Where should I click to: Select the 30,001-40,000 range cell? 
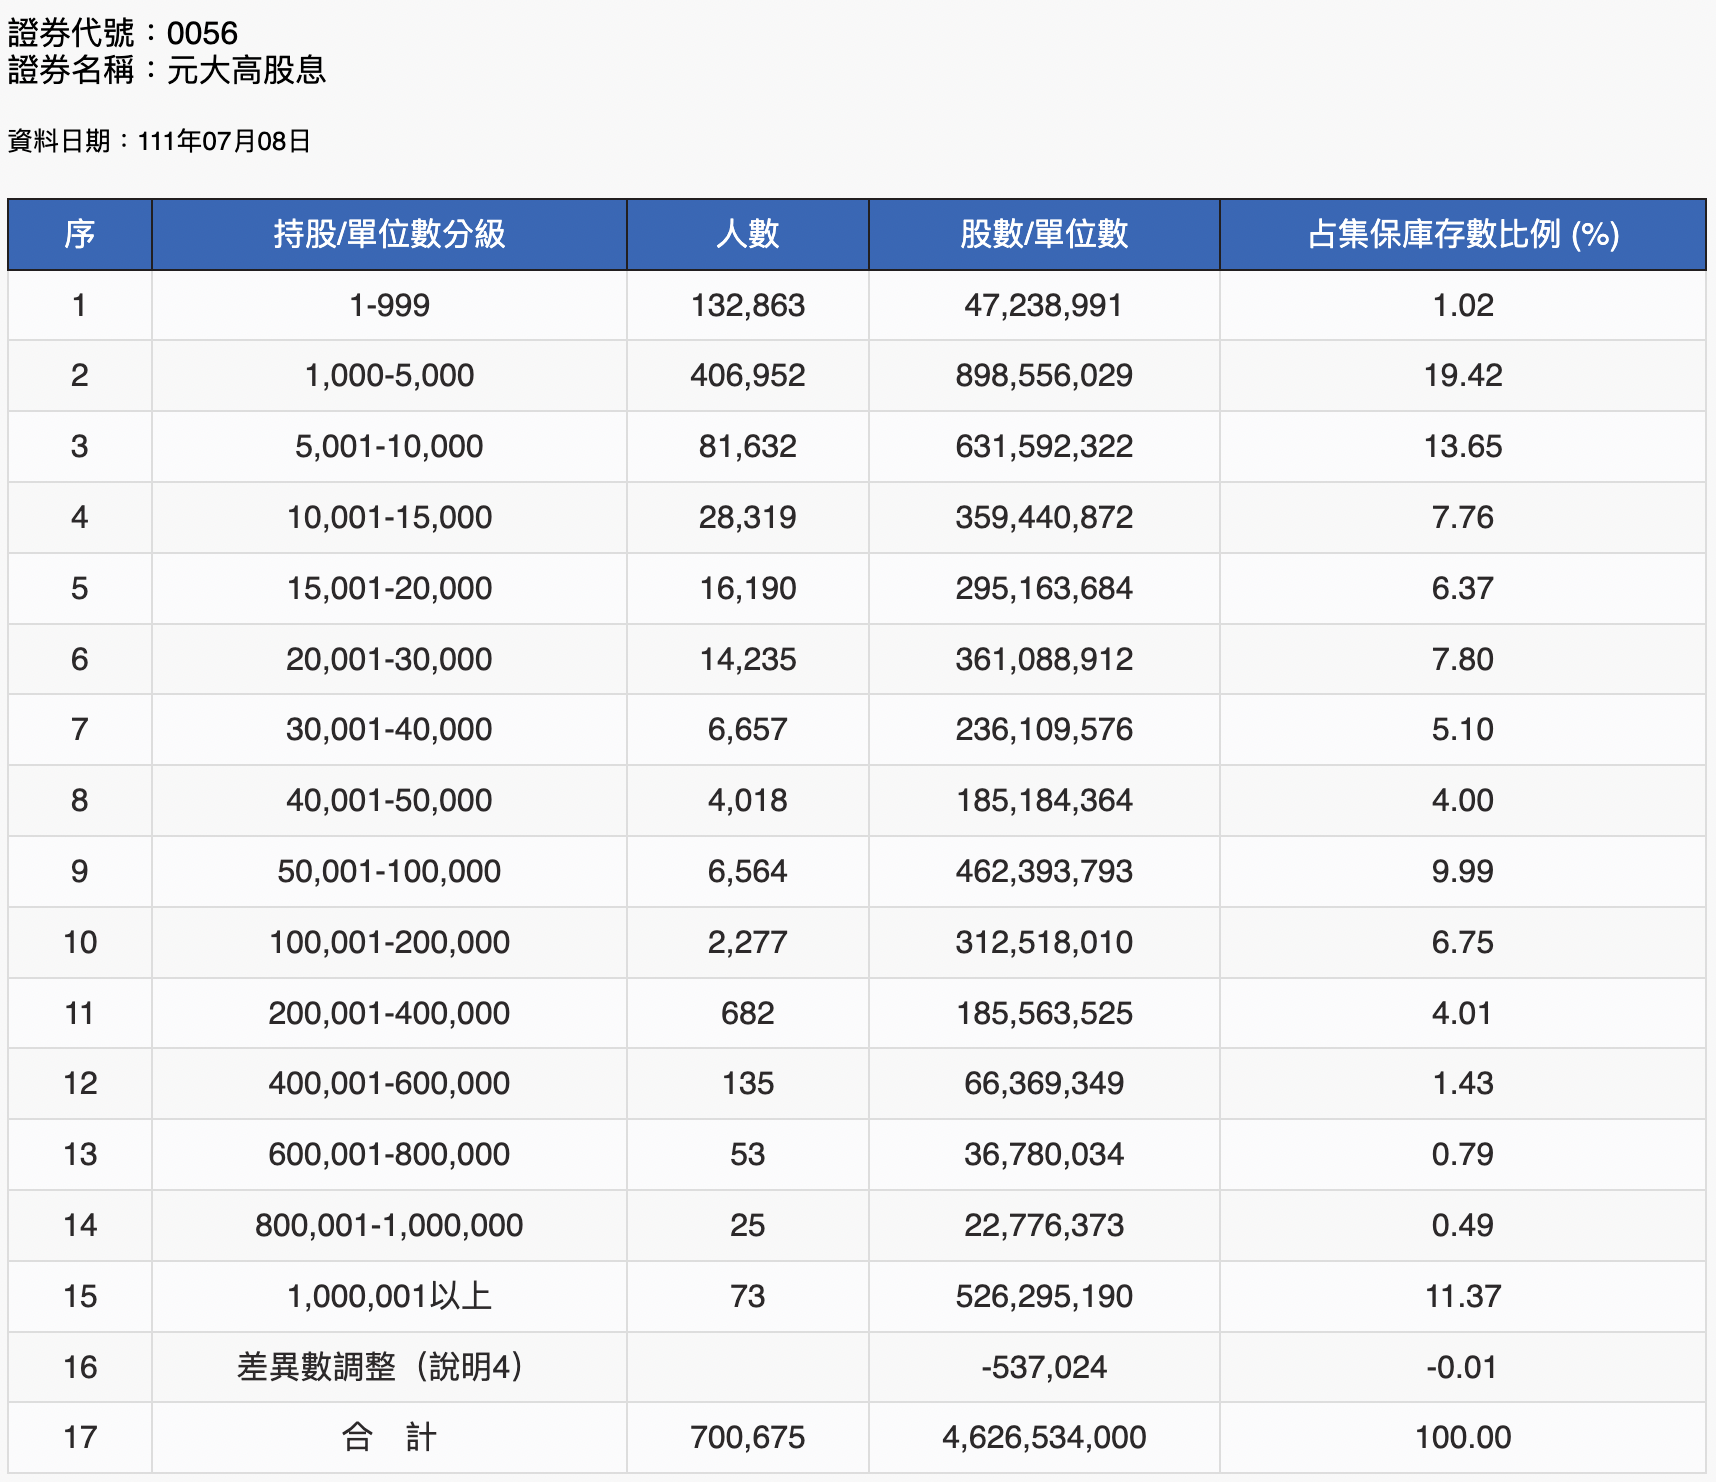coord(389,729)
